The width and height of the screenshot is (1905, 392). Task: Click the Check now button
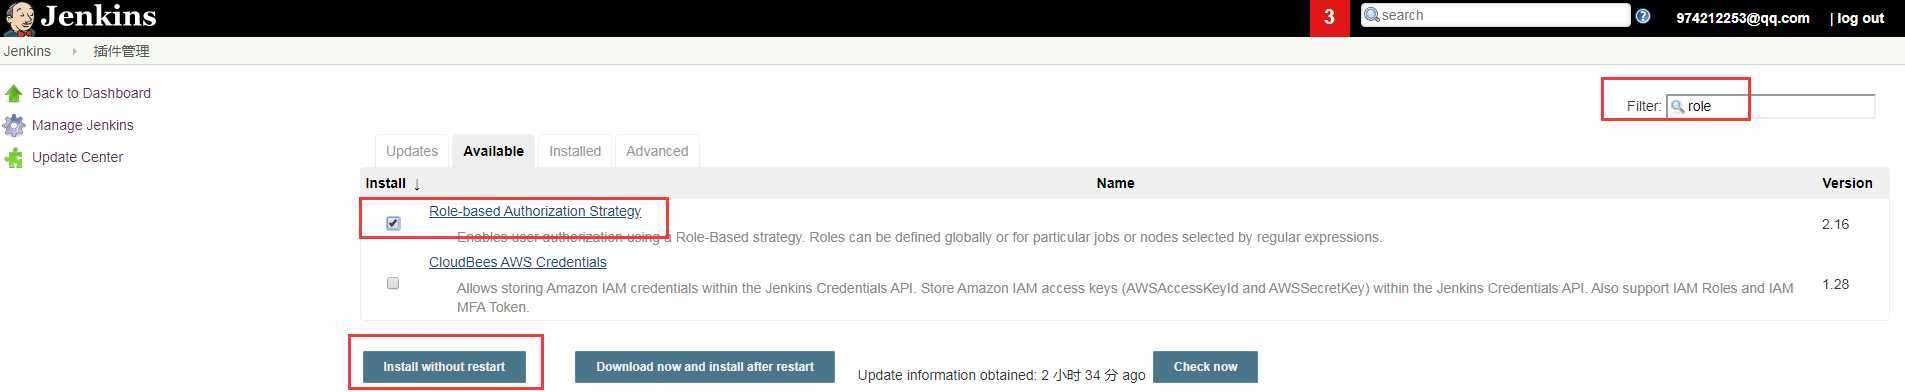pos(1205,366)
